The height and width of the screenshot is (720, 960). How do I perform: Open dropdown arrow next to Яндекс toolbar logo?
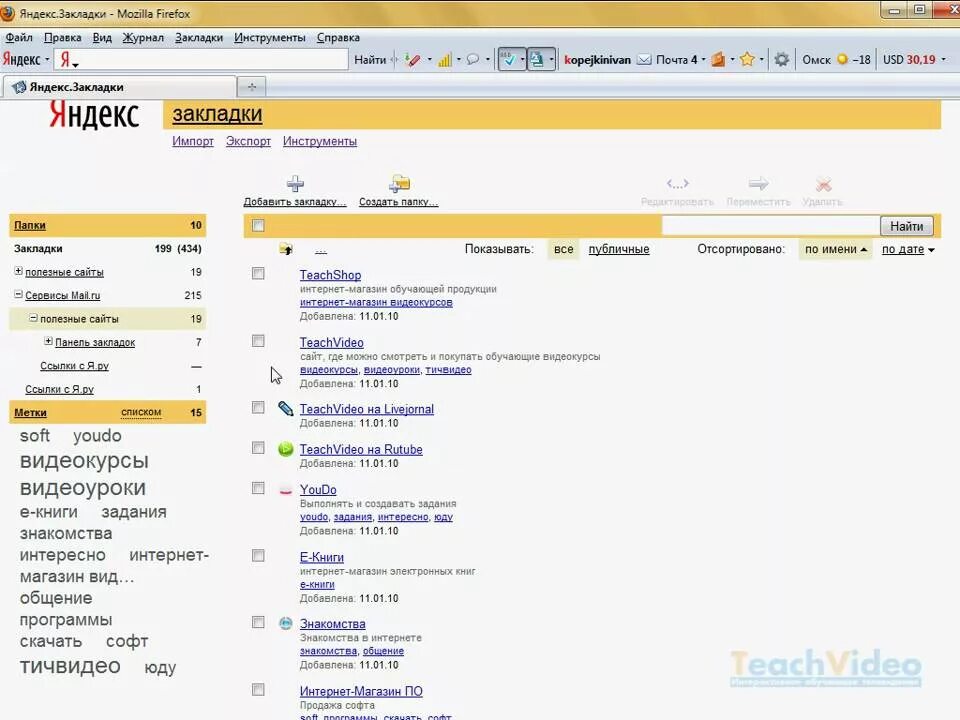tap(47, 60)
